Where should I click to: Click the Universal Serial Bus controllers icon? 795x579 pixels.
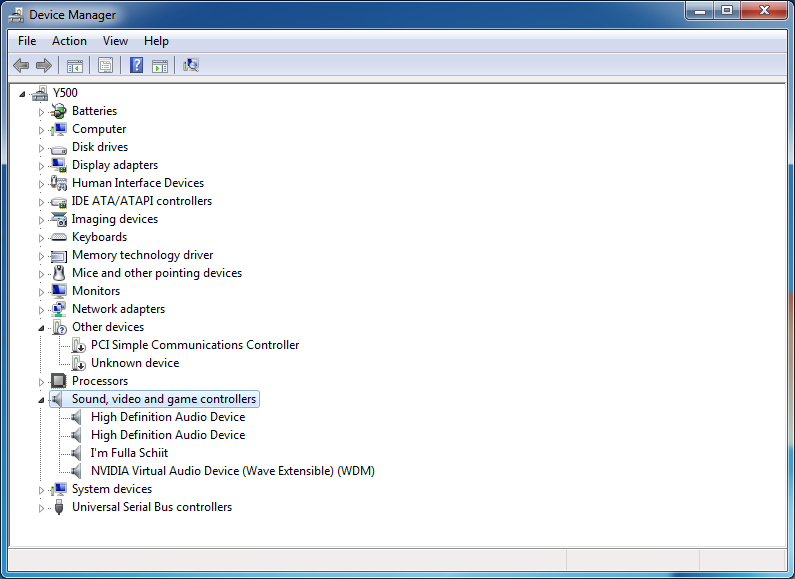pos(59,506)
